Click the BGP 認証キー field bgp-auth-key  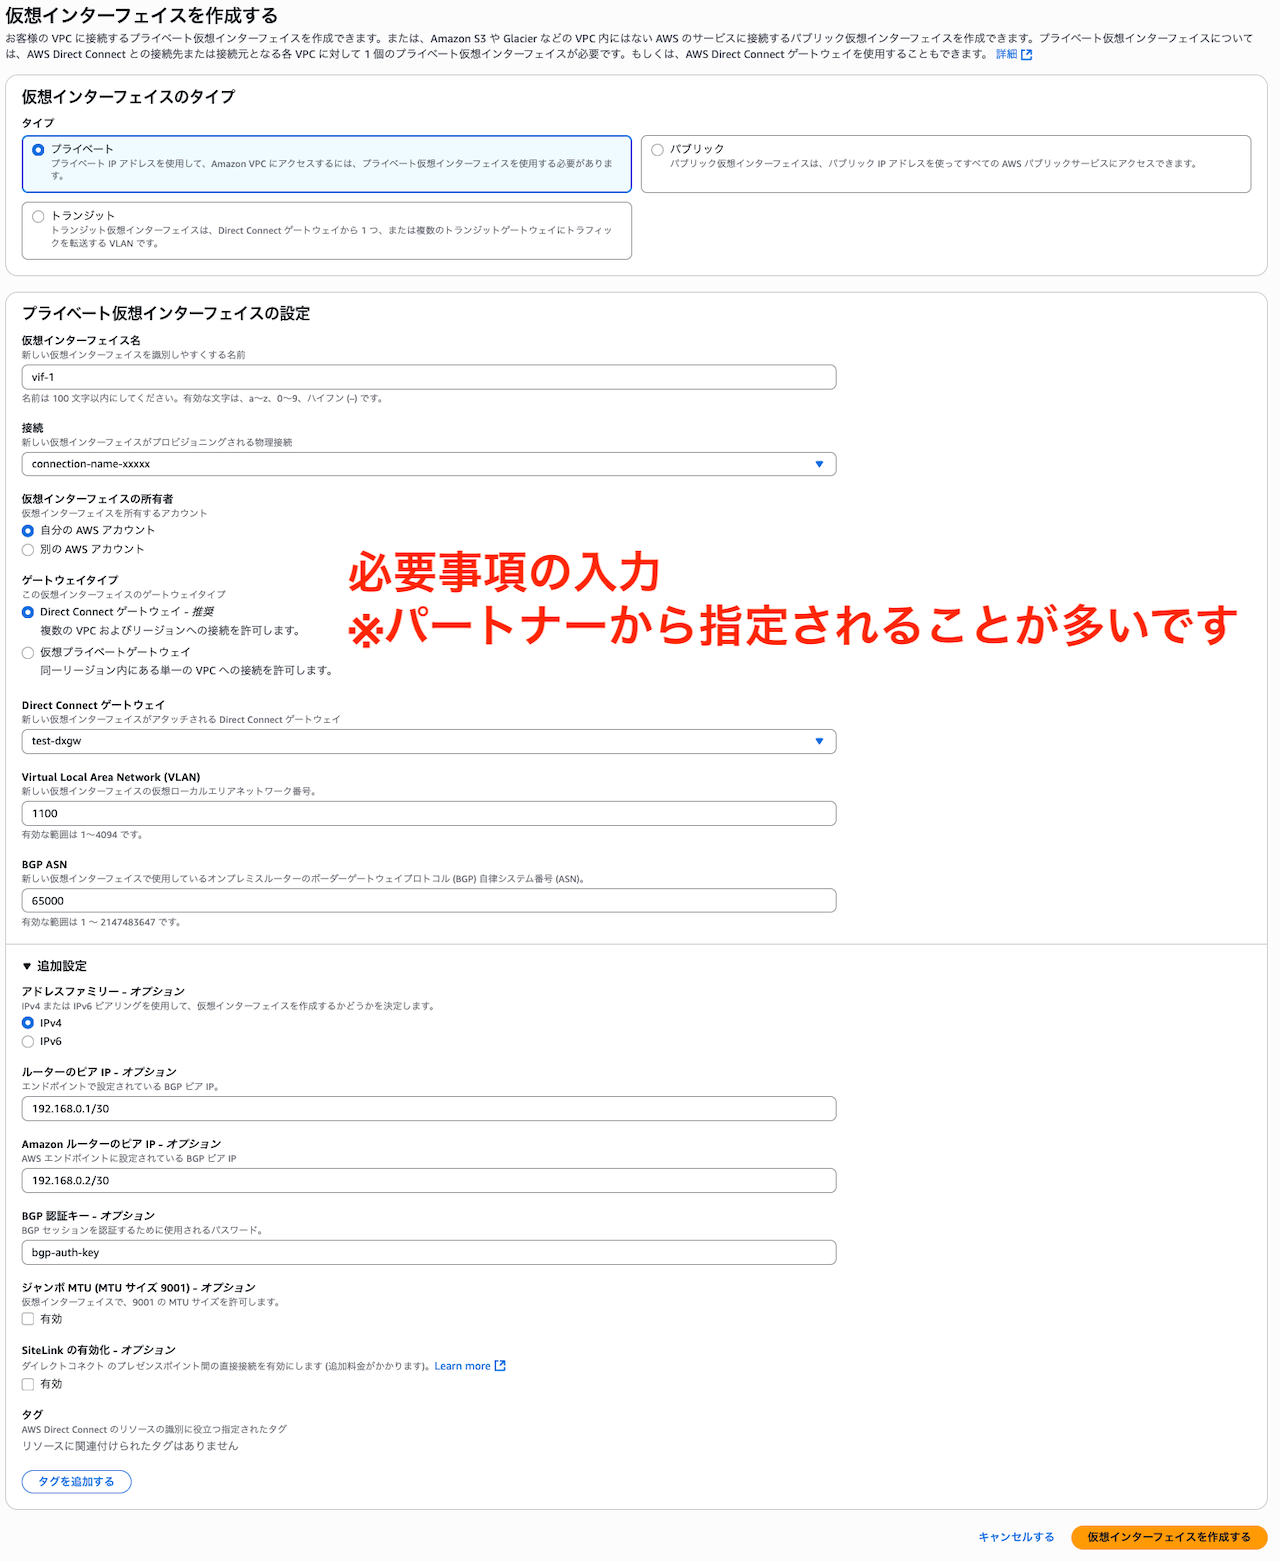point(429,1252)
